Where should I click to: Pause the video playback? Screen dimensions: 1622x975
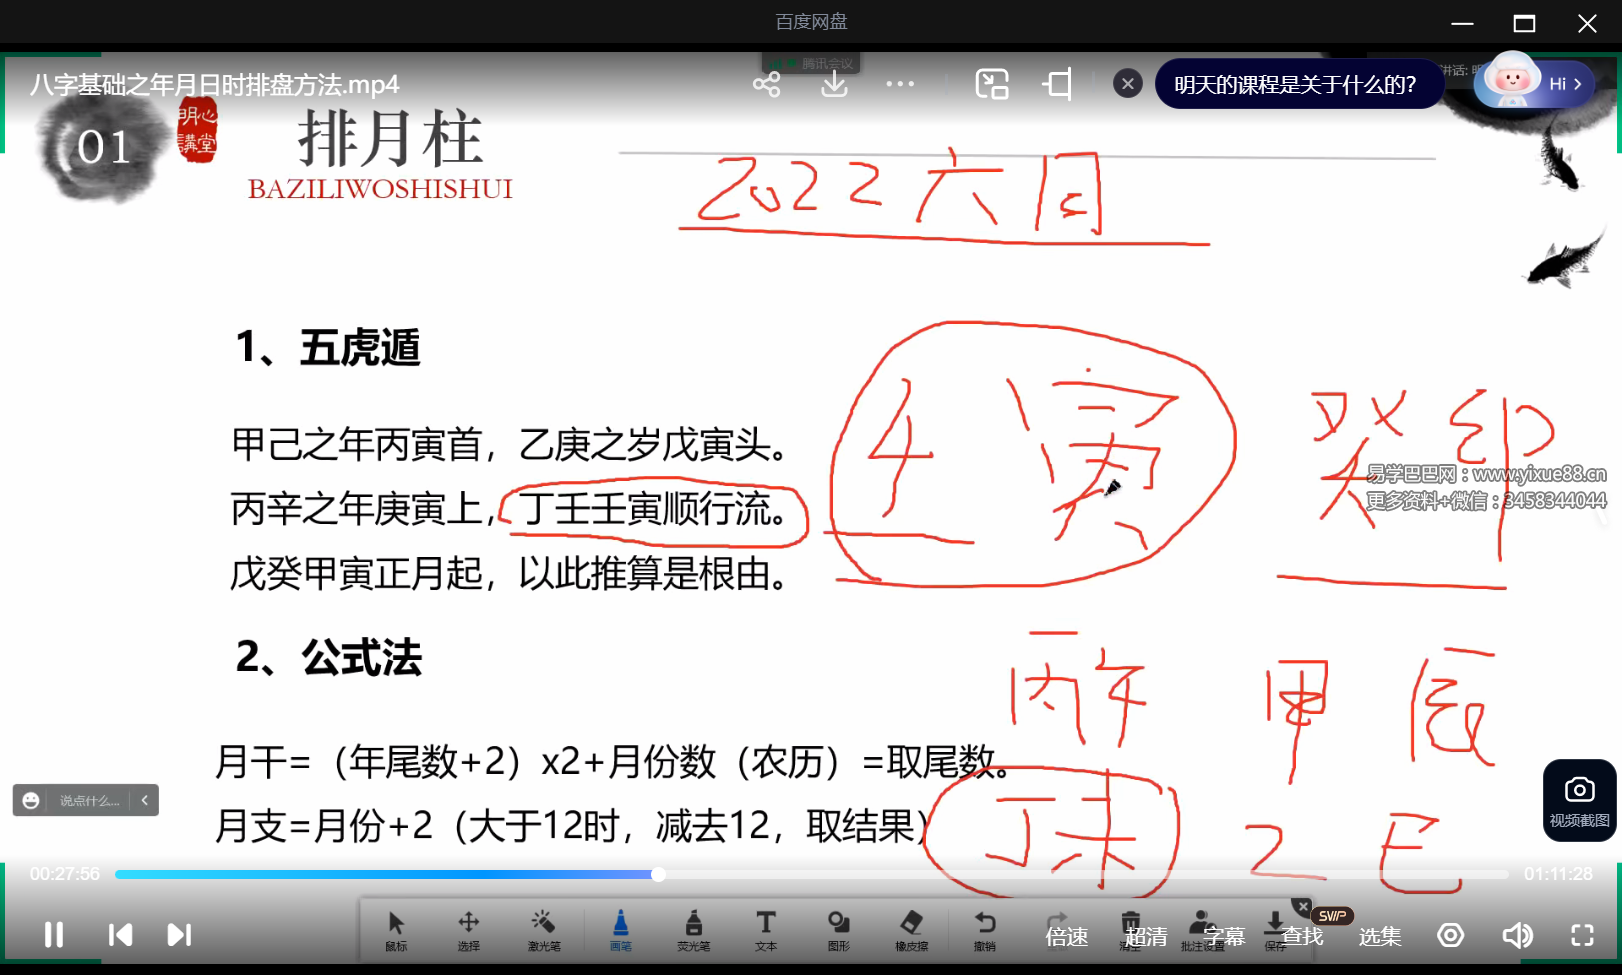(x=54, y=935)
